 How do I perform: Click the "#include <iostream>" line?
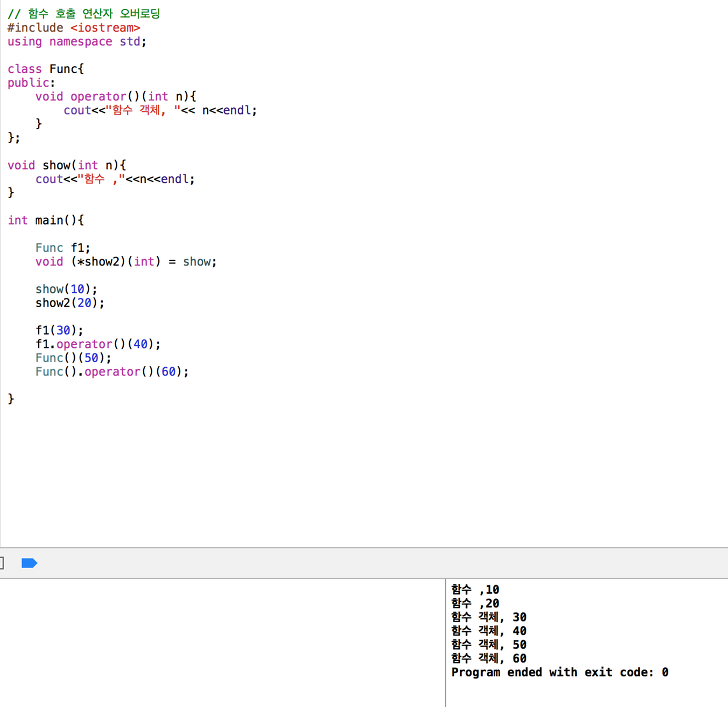(x=74, y=28)
